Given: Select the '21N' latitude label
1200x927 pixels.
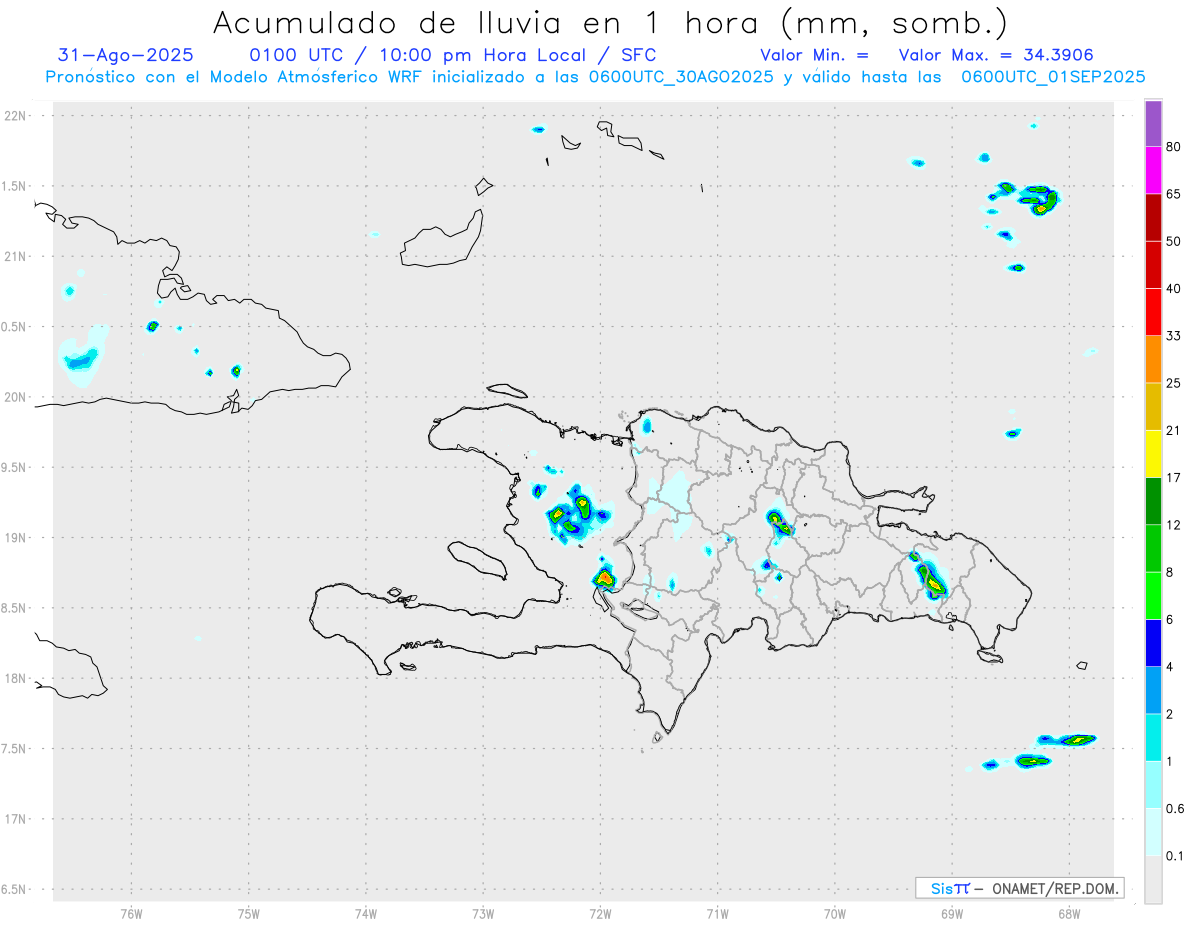Looking at the screenshot, I should pos(16,257).
